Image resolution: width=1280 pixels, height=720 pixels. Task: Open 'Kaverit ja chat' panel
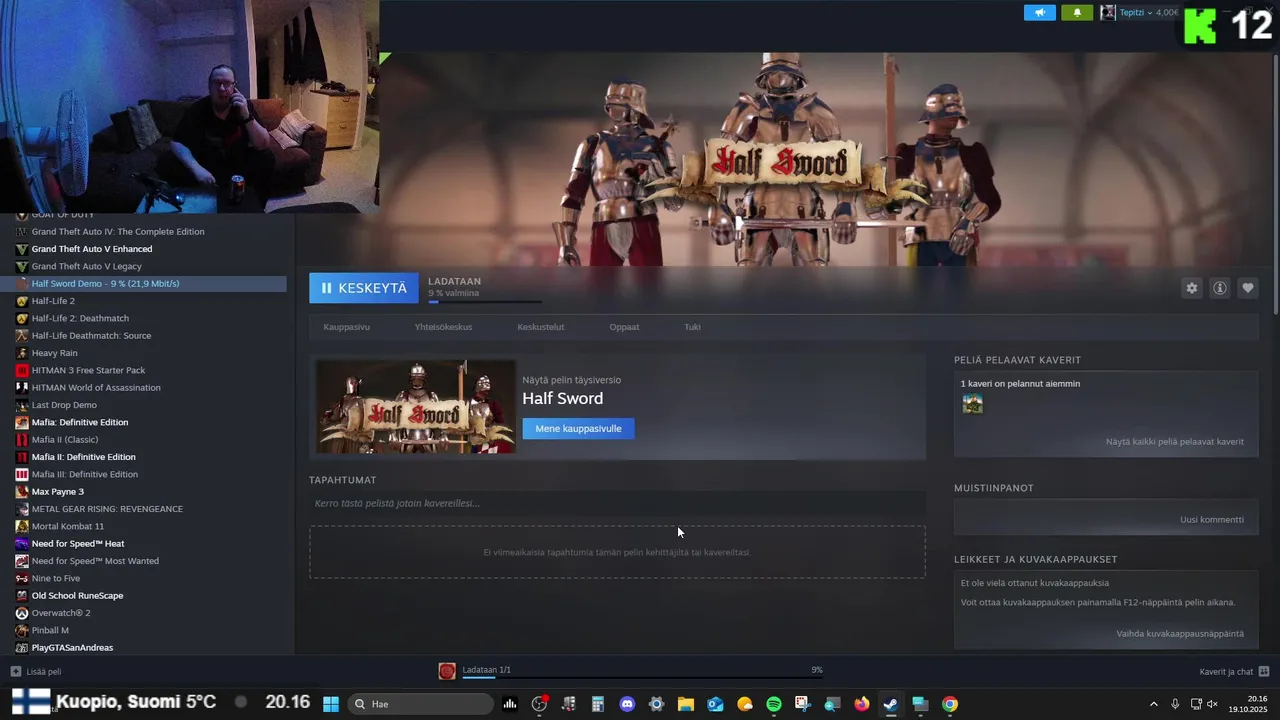(1234, 672)
